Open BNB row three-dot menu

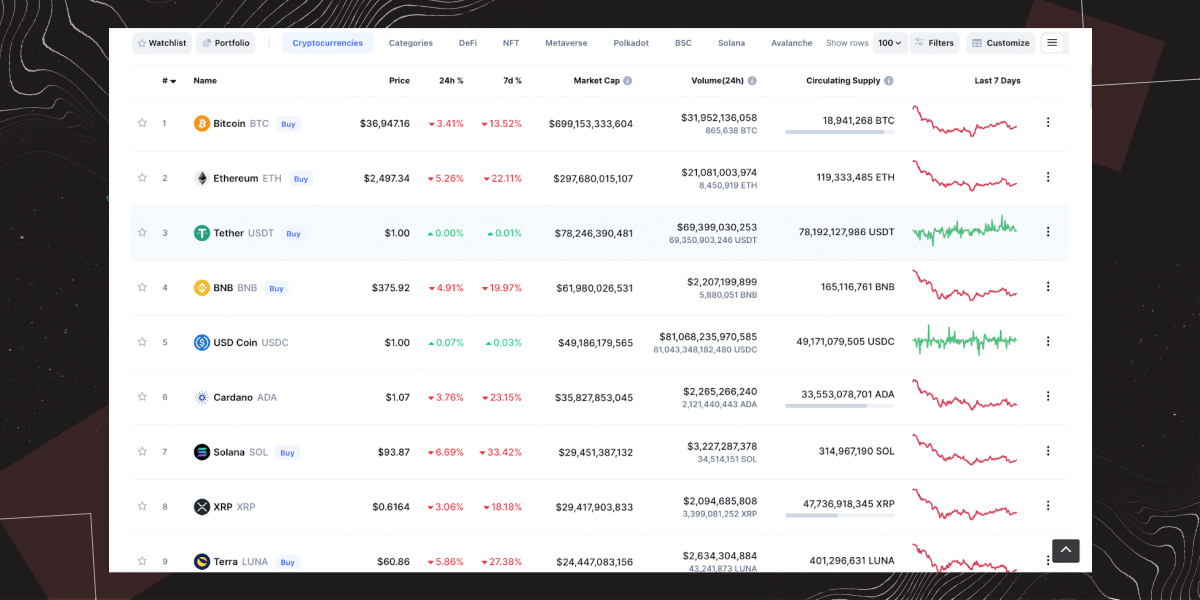click(1048, 287)
